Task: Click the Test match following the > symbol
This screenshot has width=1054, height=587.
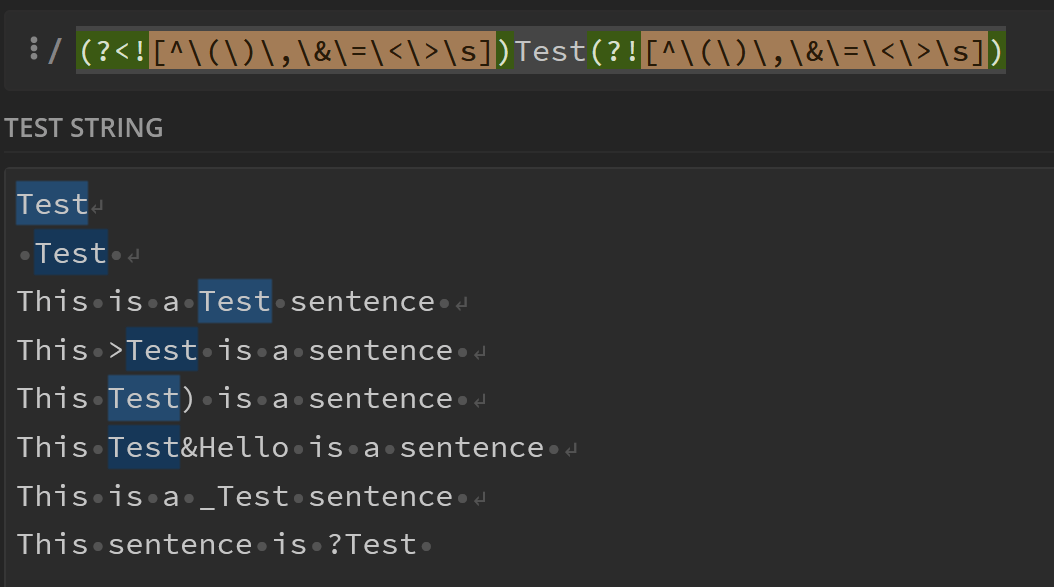Action: (162, 350)
